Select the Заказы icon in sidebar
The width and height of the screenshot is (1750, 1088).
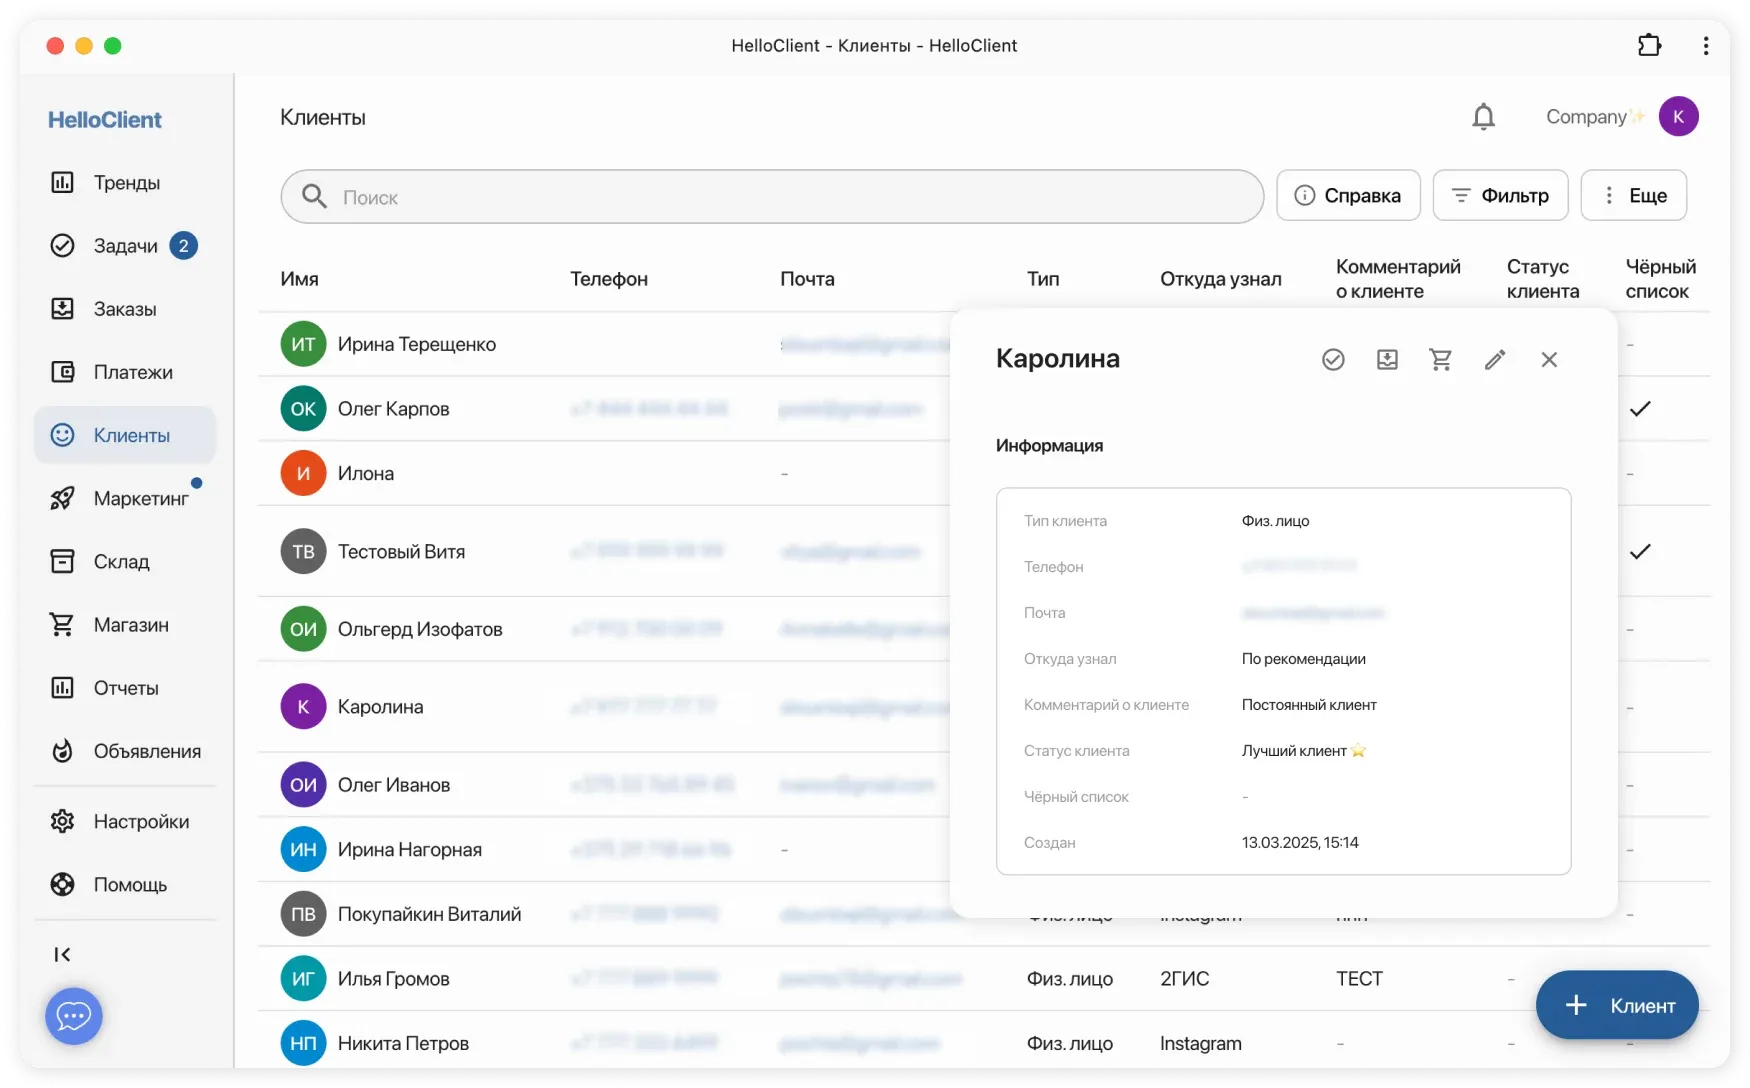click(x=63, y=308)
